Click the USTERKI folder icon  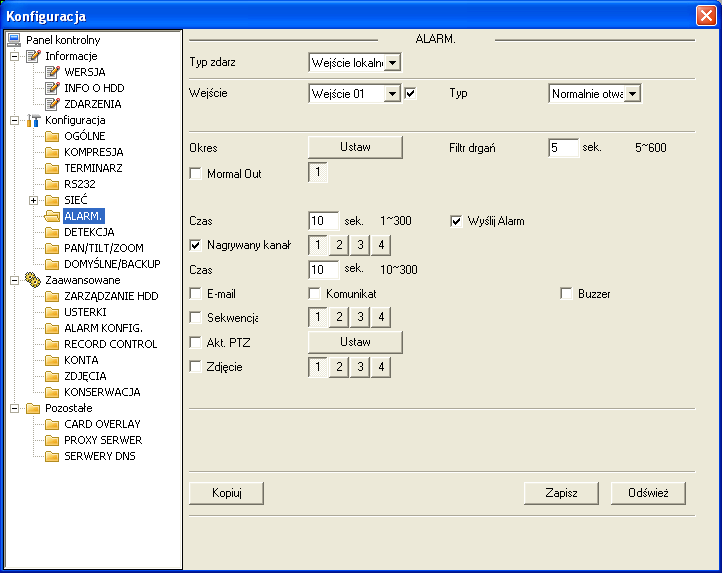click(52, 312)
